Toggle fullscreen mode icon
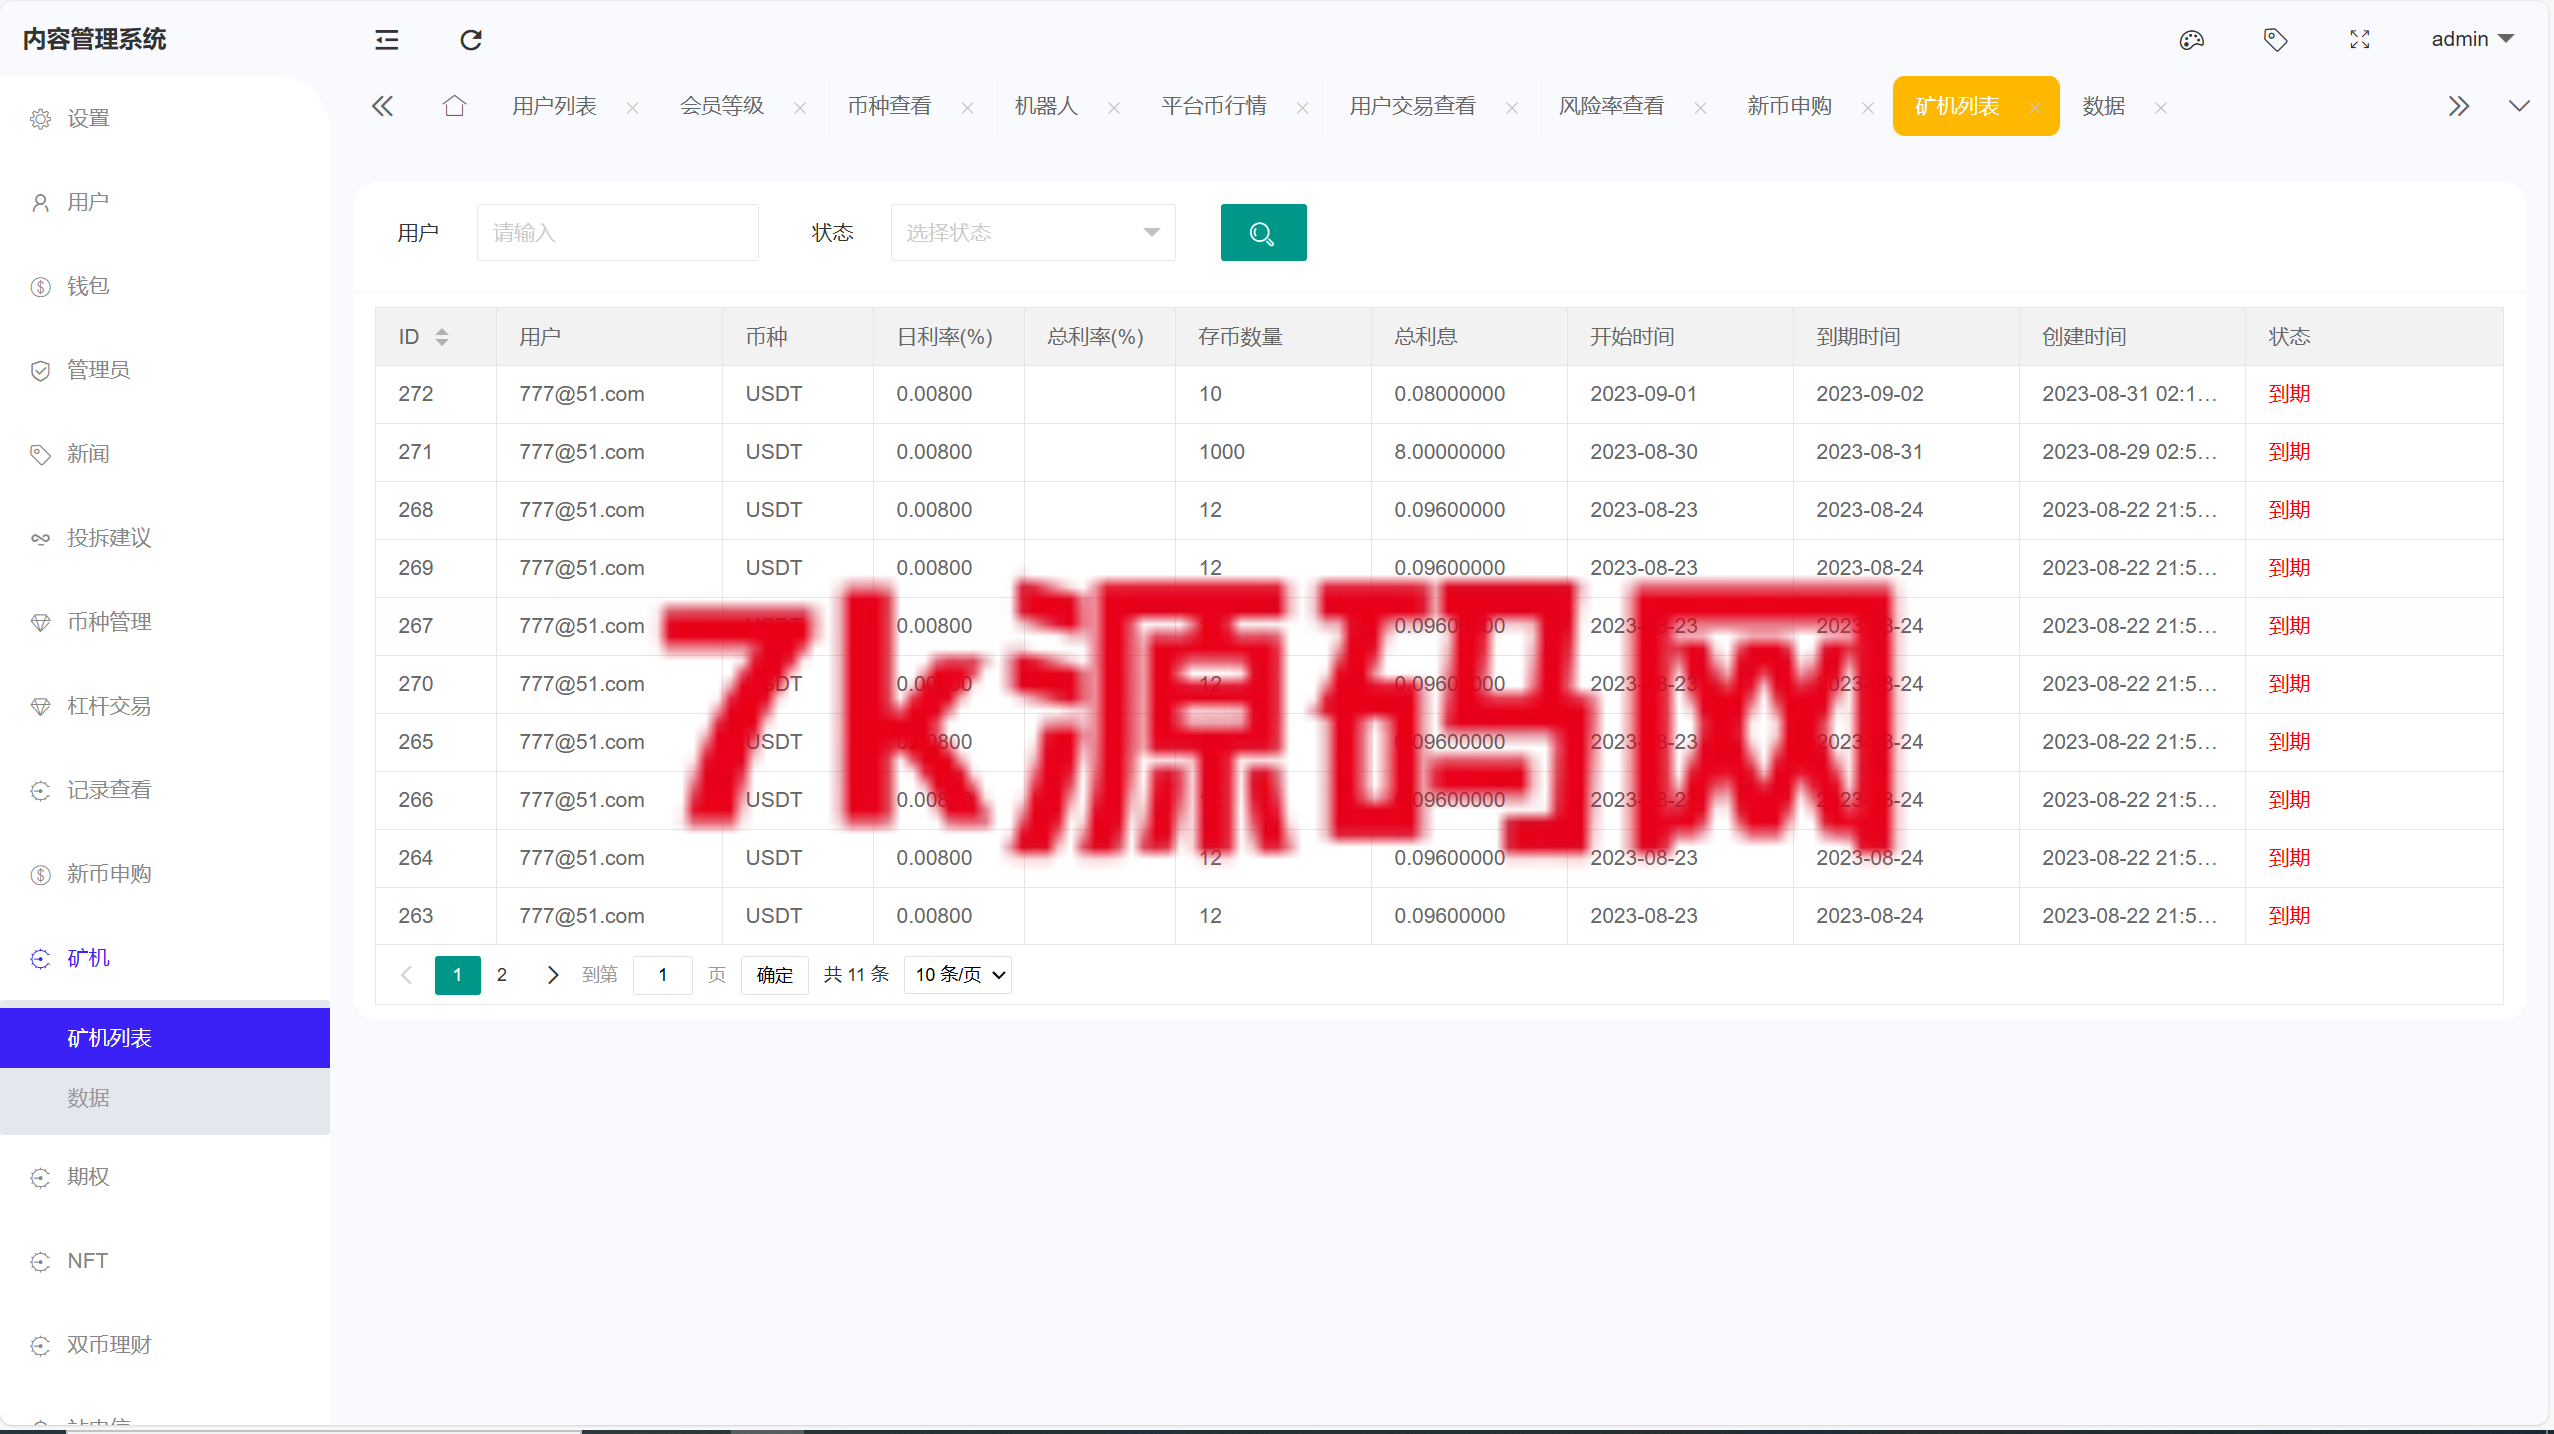The height and width of the screenshot is (1434, 2554). click(2360, 40)
